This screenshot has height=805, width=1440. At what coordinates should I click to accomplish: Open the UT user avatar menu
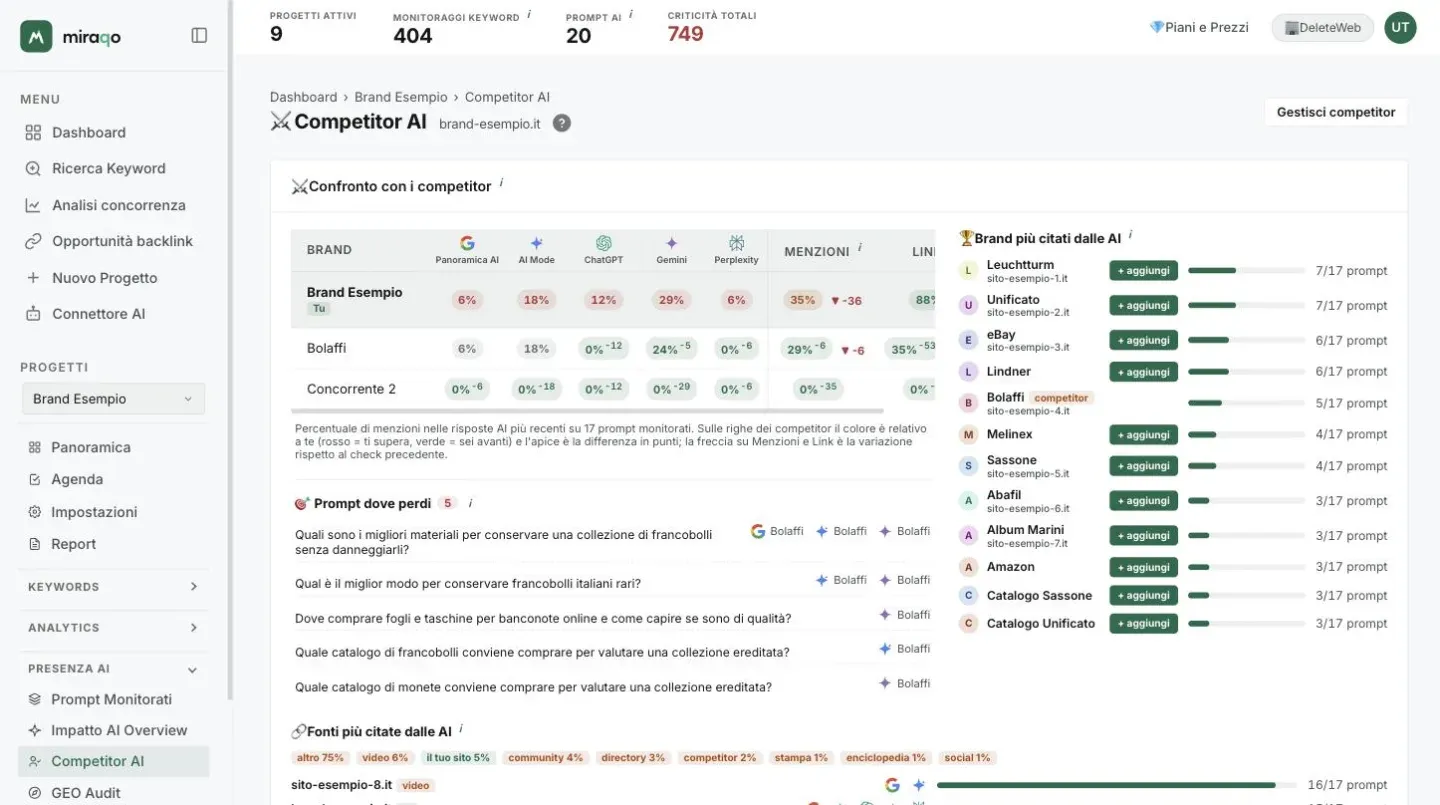(x=1400, y=28)
